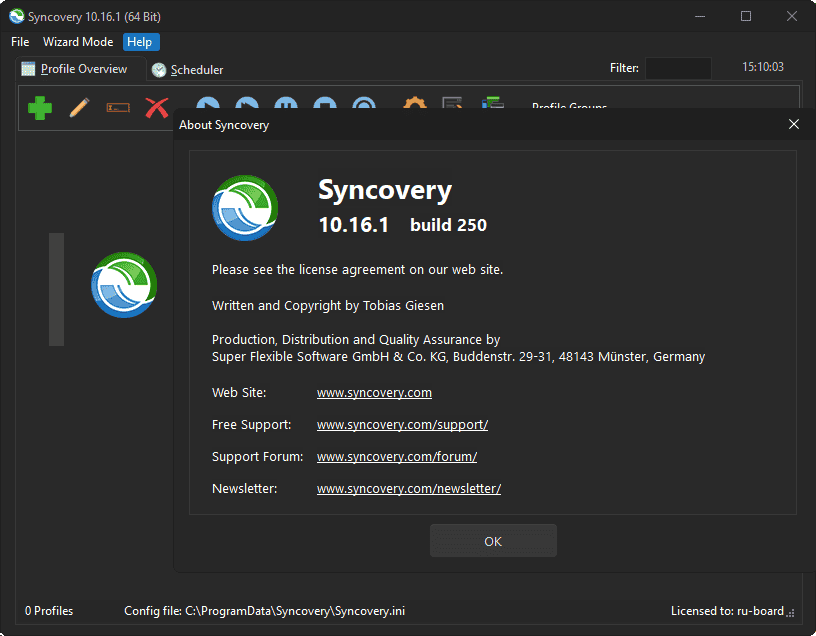Open the File menu
816x636 pixels.
(x=20, y=42)
